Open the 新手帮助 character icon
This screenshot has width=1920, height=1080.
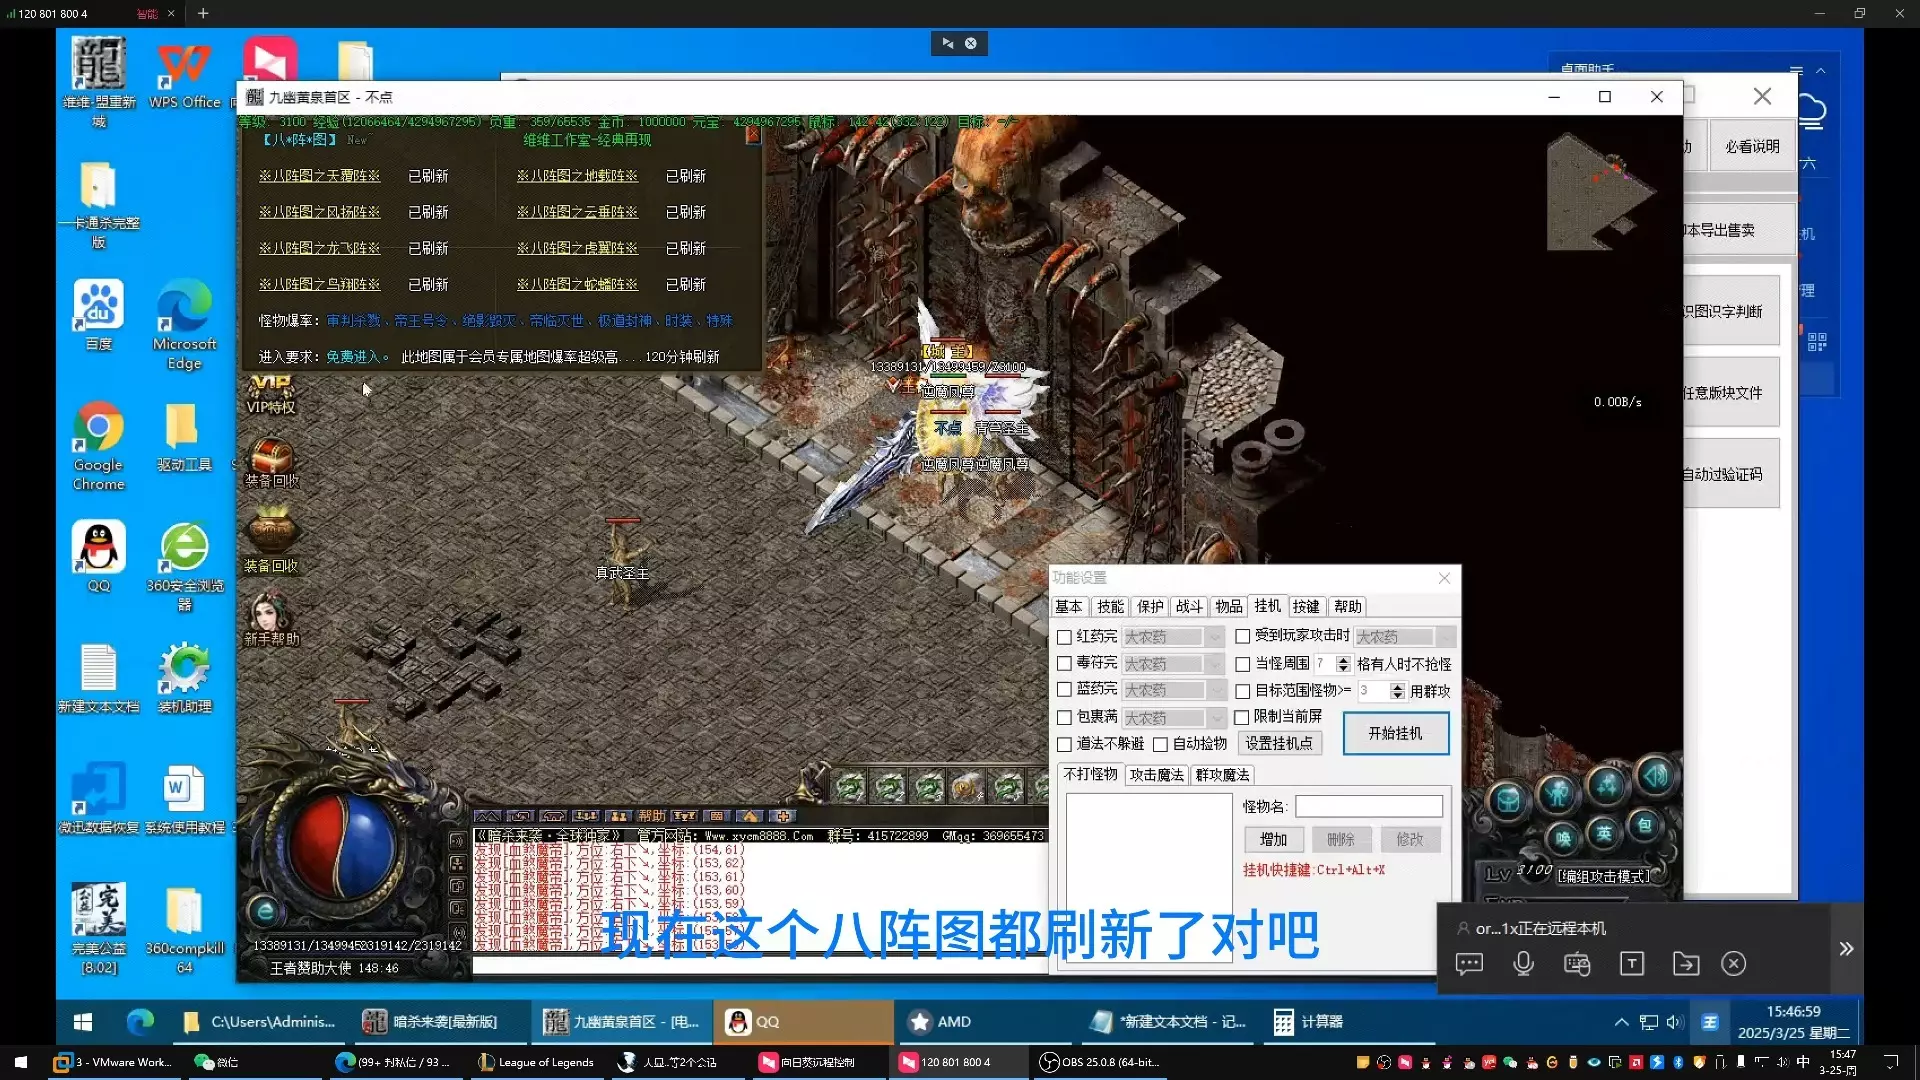coord(271,618)
